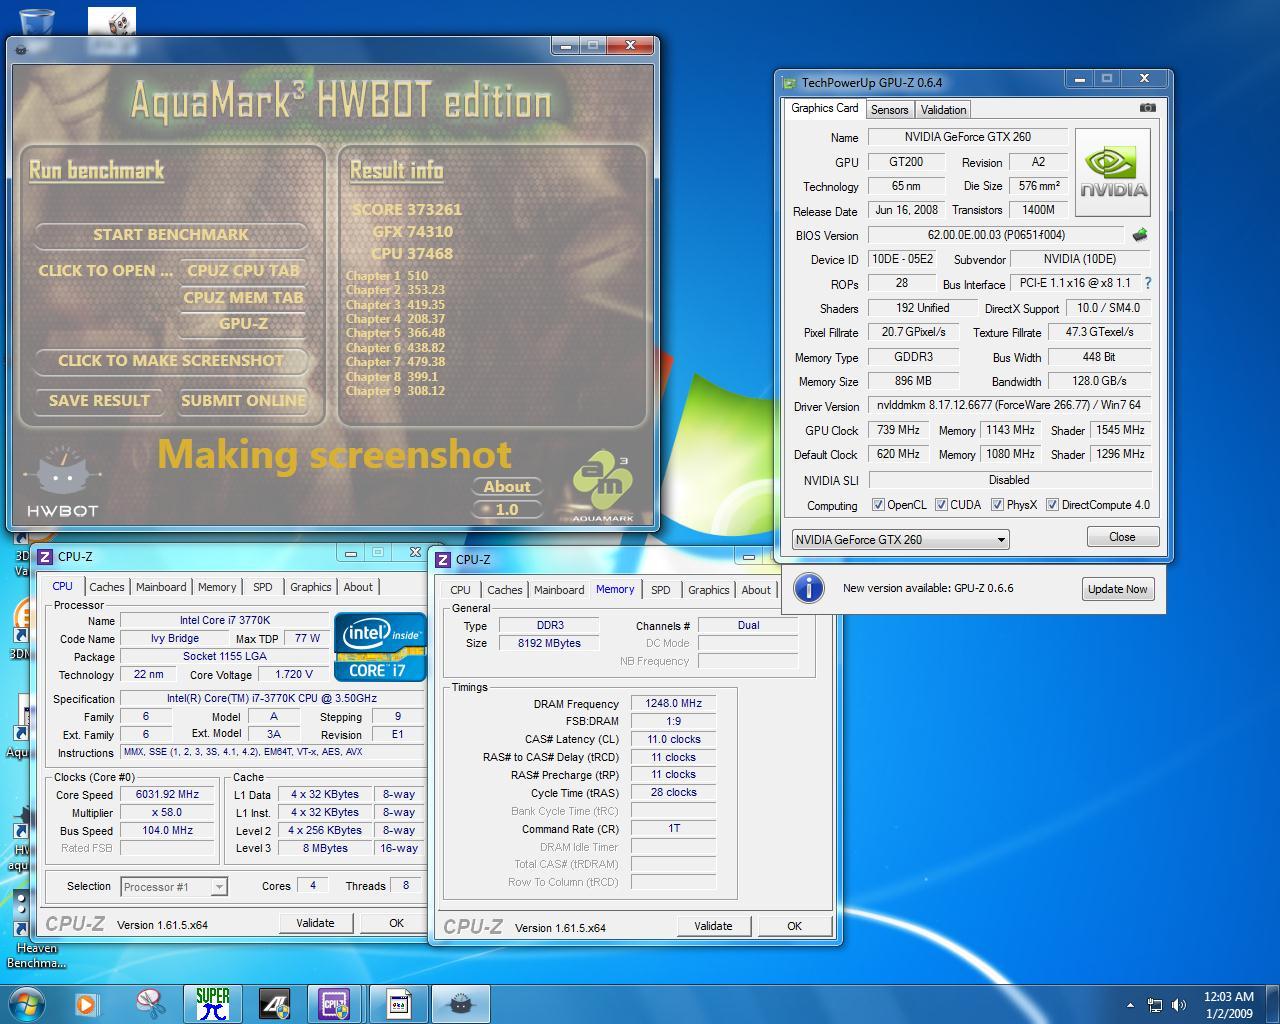Toggle the CUDA checkbox
Image resolution: width=1280 pixels, height=1024 pixels.
(941, 505)
